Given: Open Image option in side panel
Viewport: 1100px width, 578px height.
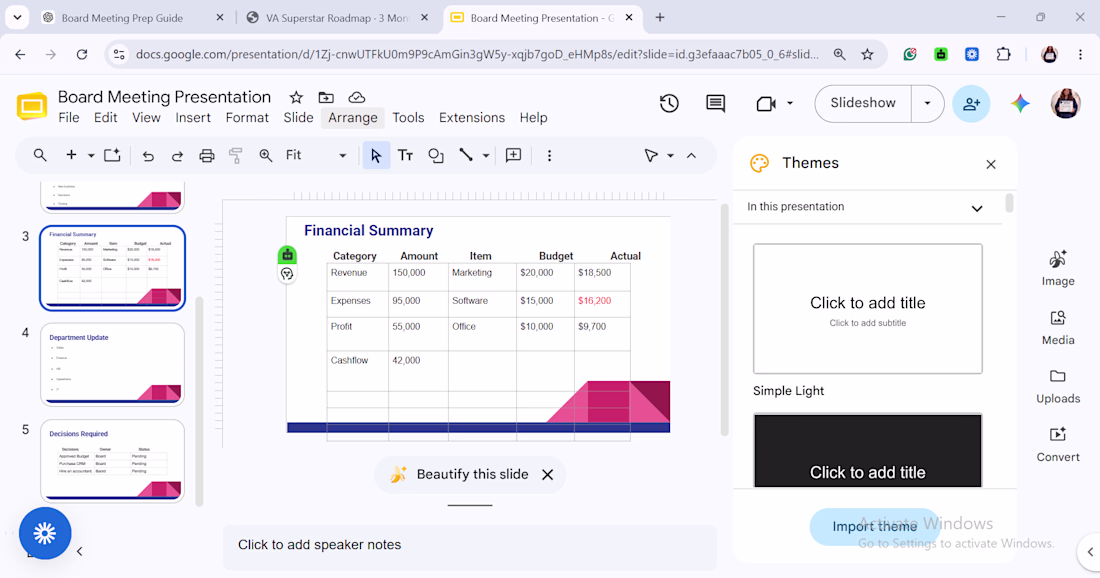Looking at the screenshot, I should coord(1058,269).
